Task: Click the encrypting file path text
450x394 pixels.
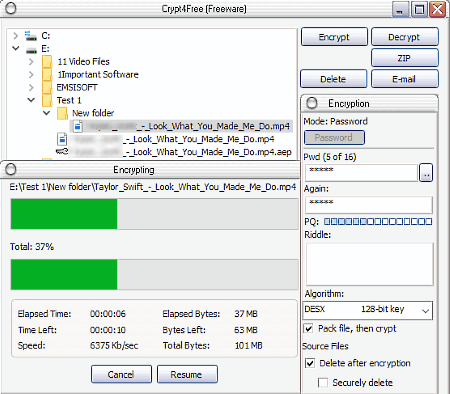Action: coord(153,187)
